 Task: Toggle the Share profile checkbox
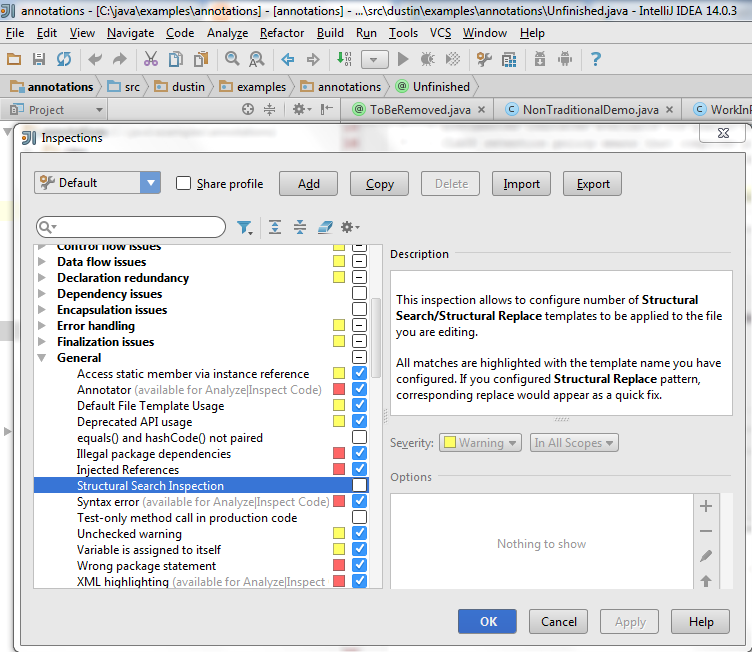pyautogui.click(x=183, y=183)
